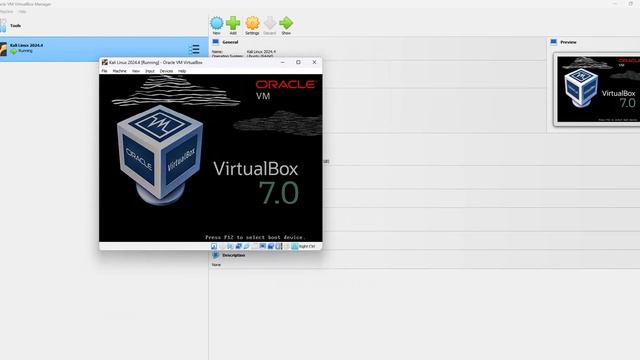Click the network status bar icon
This screenshot has height=360, width=640.
pos(238,247)
